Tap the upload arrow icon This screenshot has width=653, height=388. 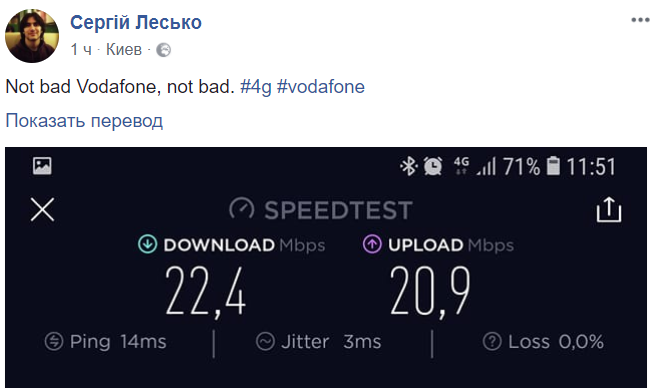(372, 244)
